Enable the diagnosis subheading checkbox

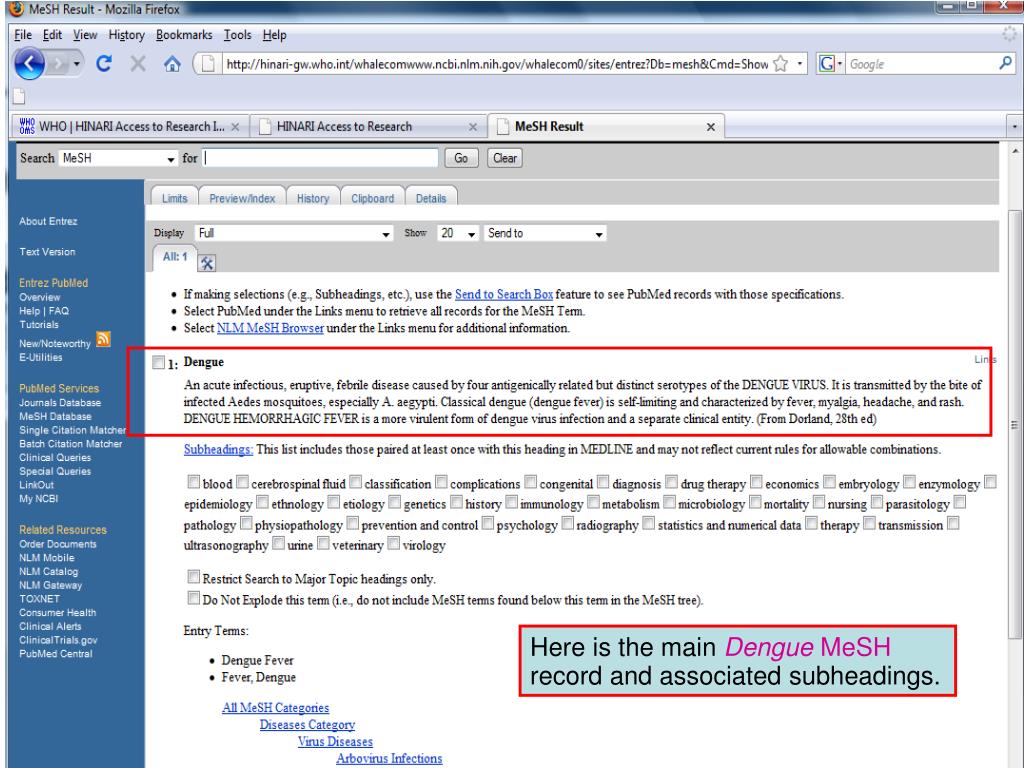click(x=603, y=482)
